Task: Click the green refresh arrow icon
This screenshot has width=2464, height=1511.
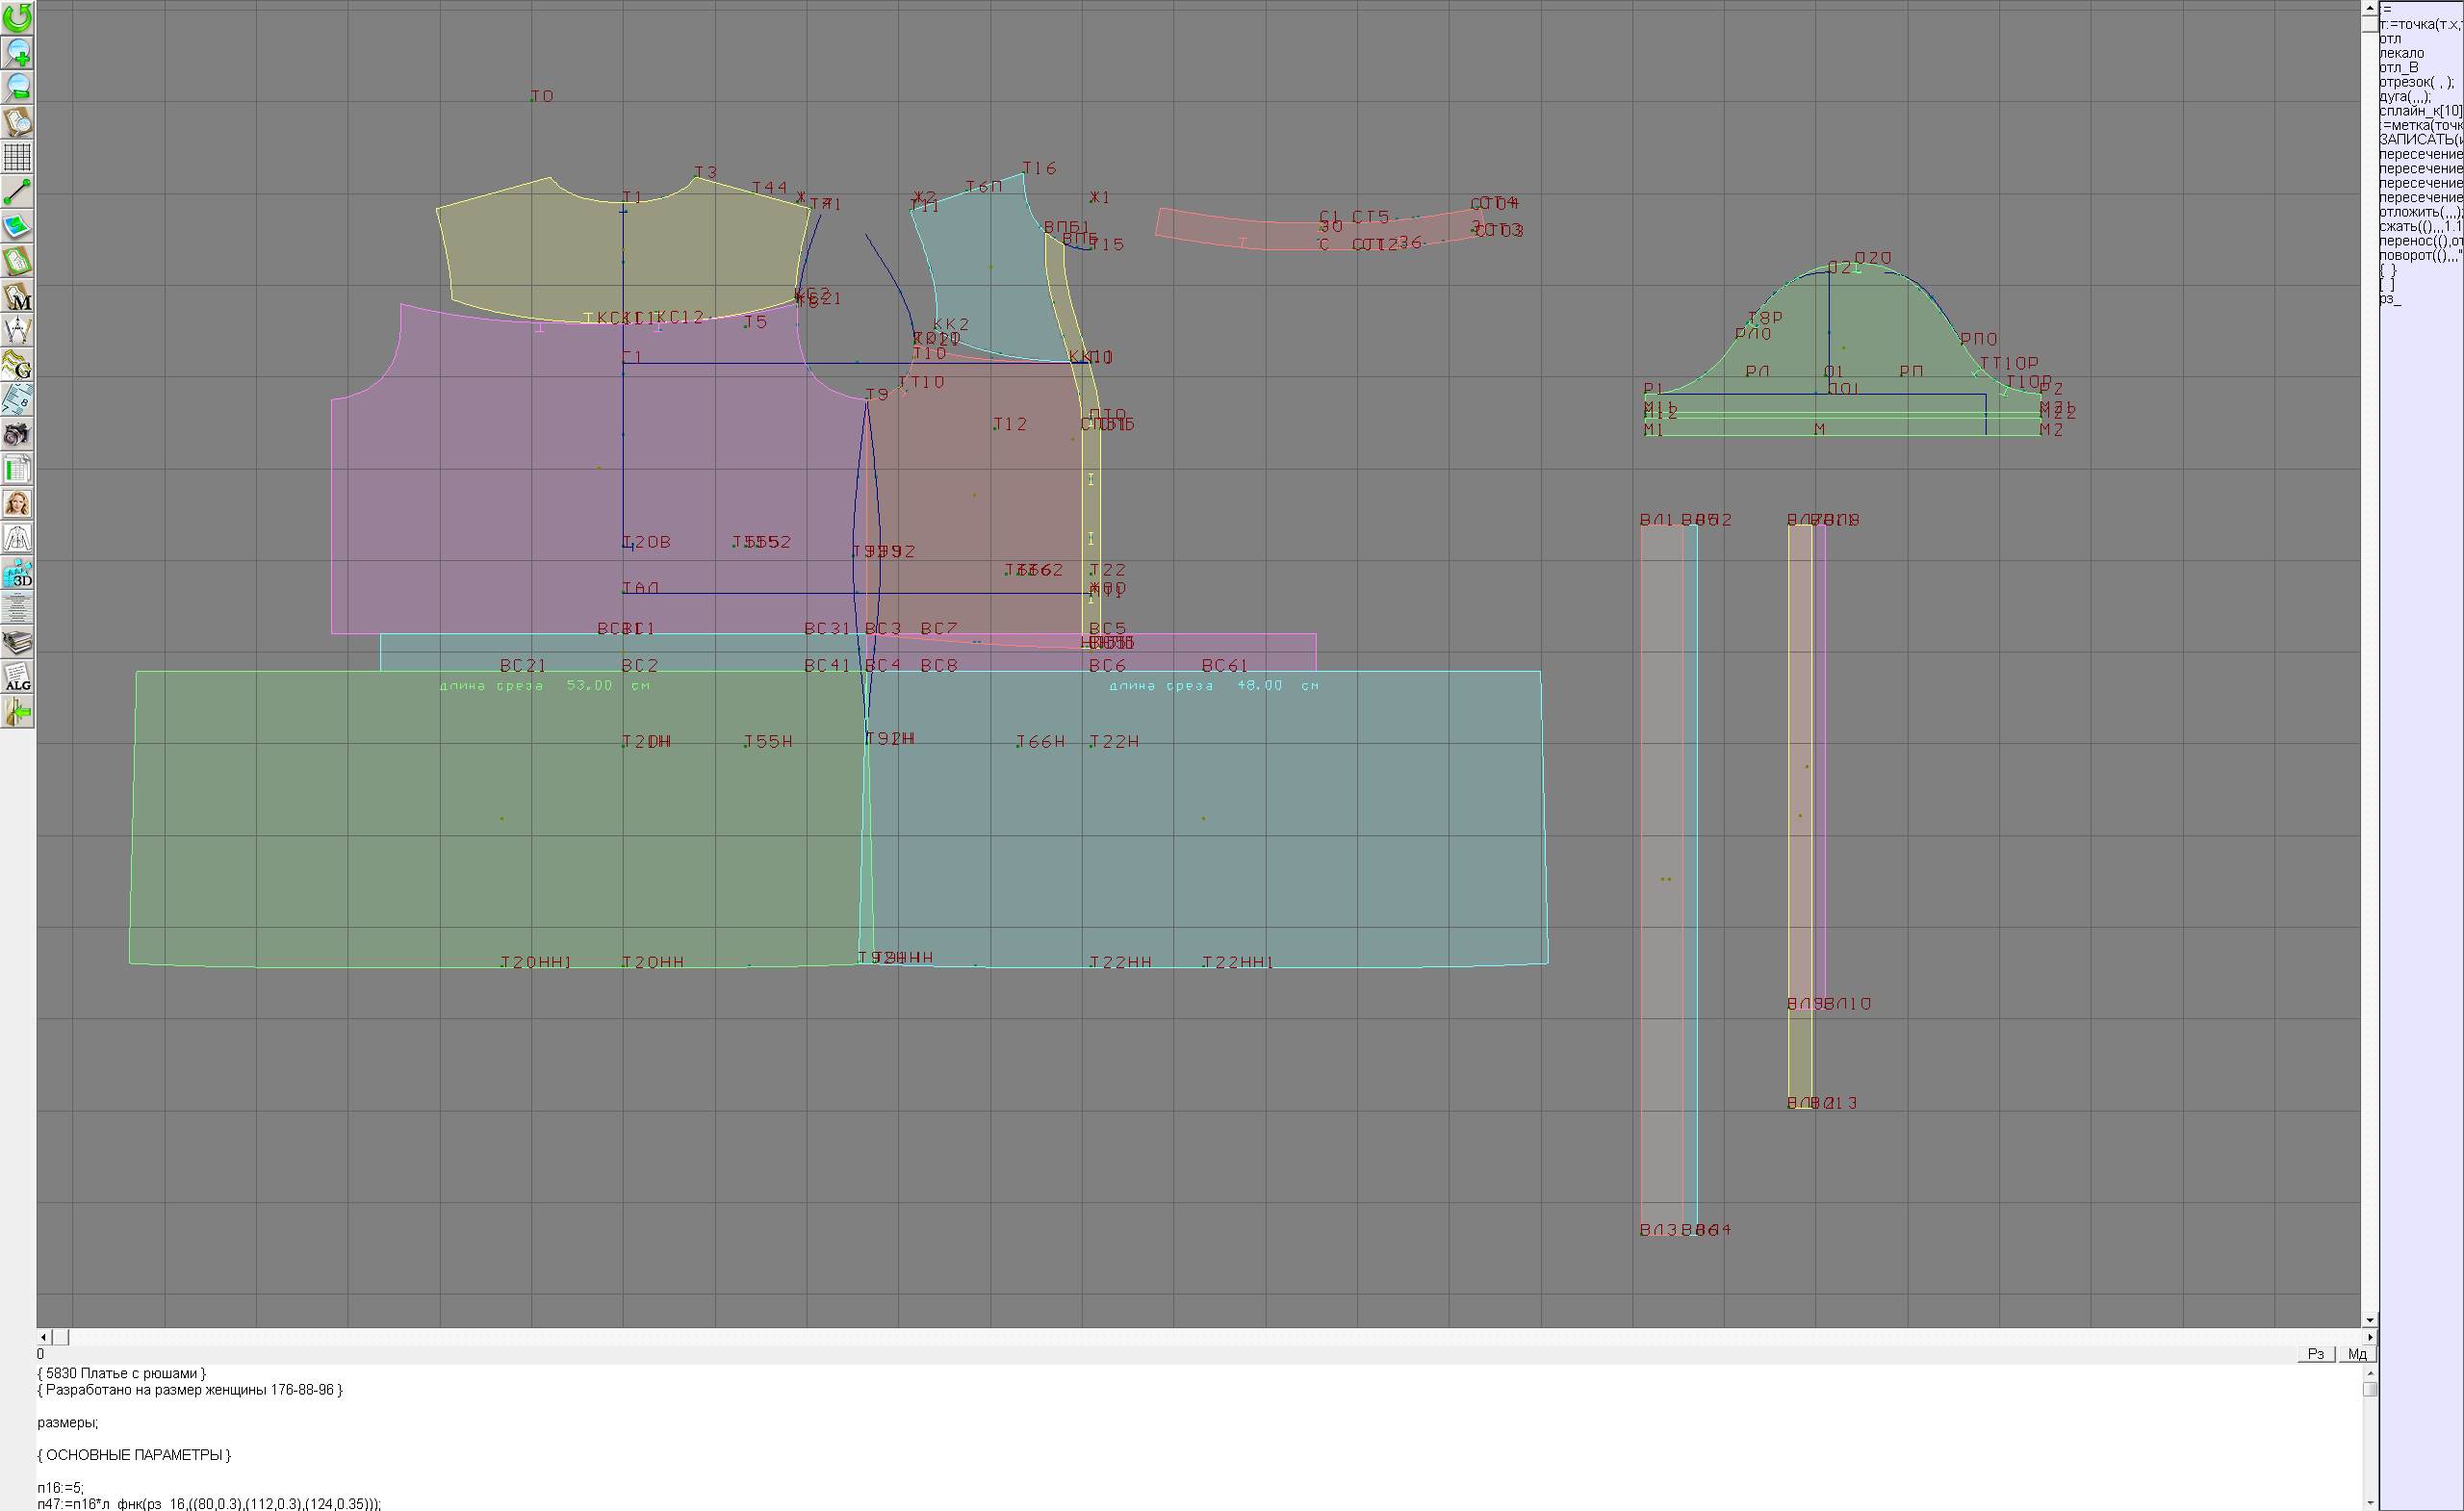Action: click(17, 17)
